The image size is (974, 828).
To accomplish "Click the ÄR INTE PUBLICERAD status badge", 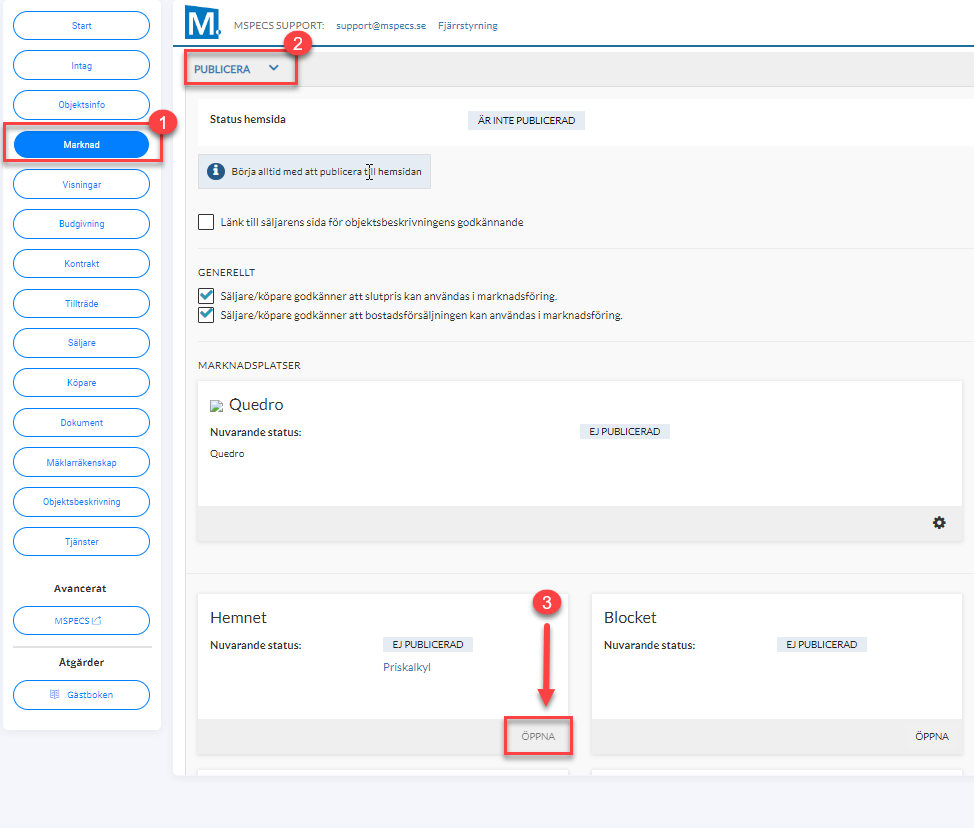I will click(x=526, y=121).
